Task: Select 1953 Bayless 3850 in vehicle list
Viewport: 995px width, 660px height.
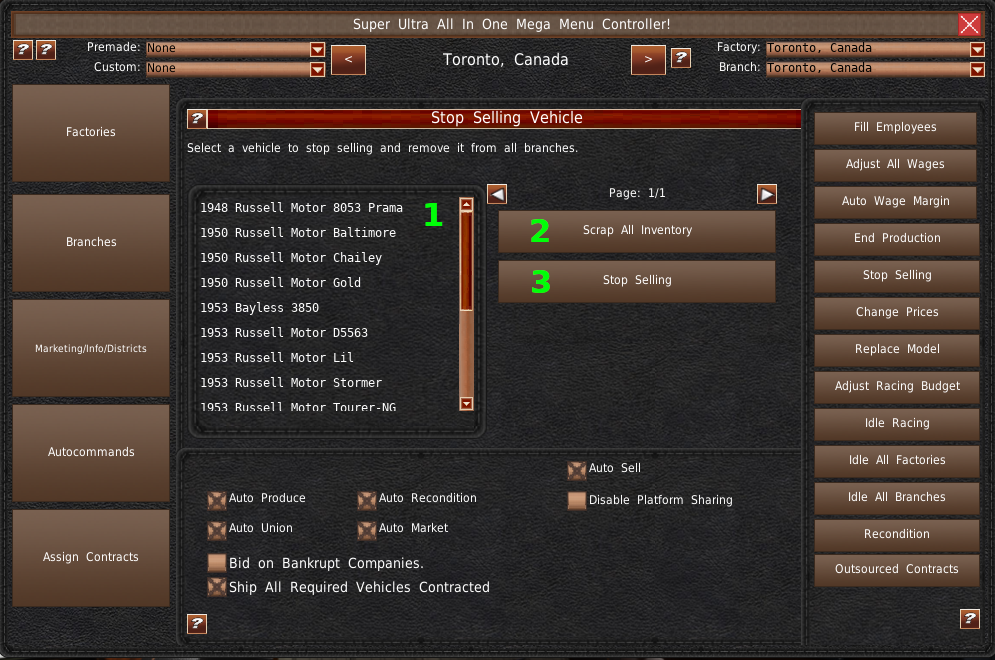Action: (260, 308)
